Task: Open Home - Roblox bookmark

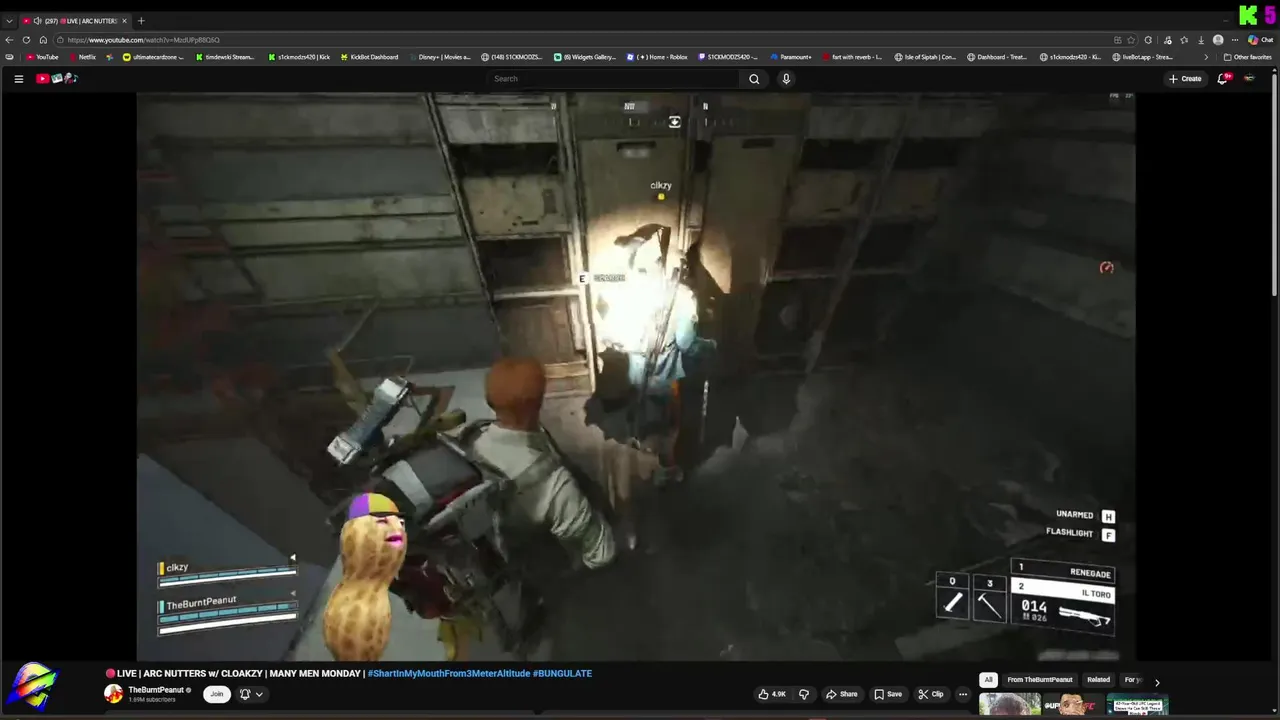Action: click(x=657, y=57)
